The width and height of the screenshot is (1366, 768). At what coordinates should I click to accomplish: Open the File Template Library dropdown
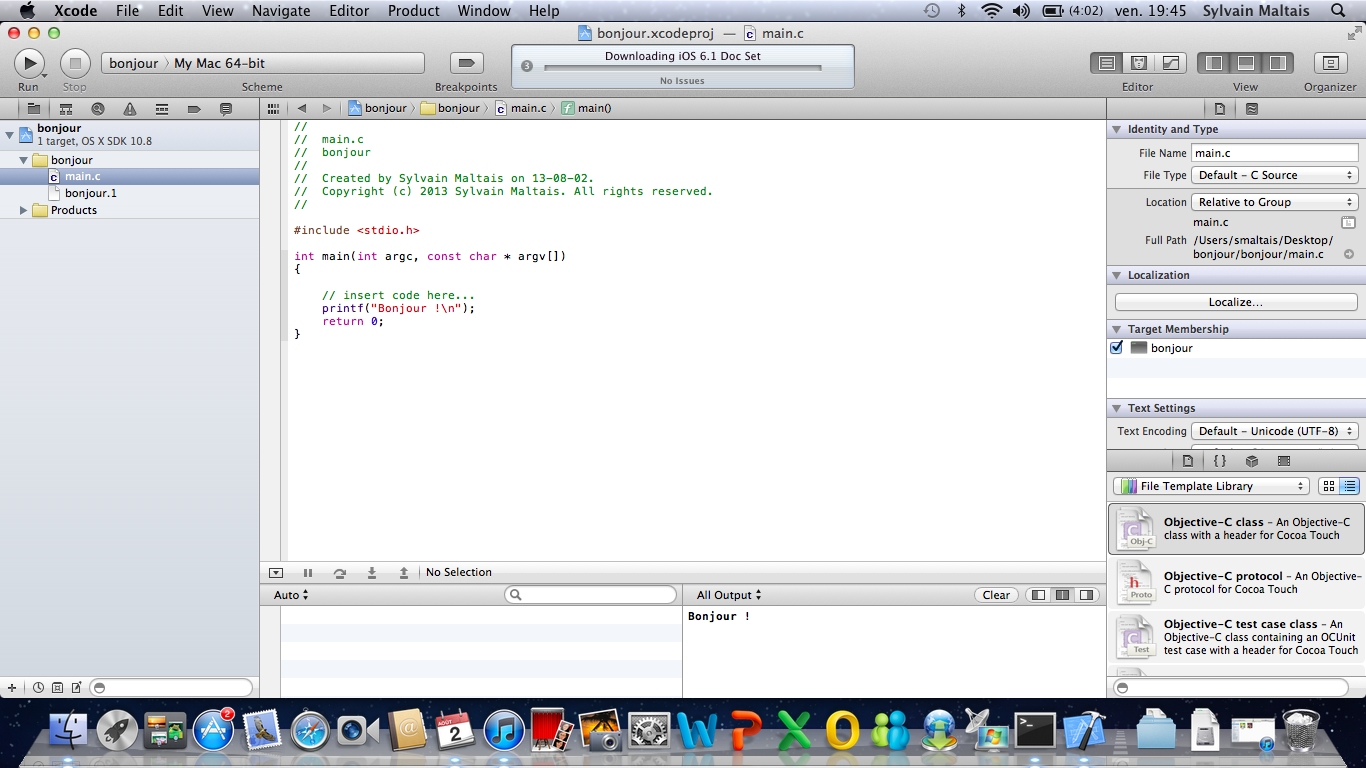1211,486
